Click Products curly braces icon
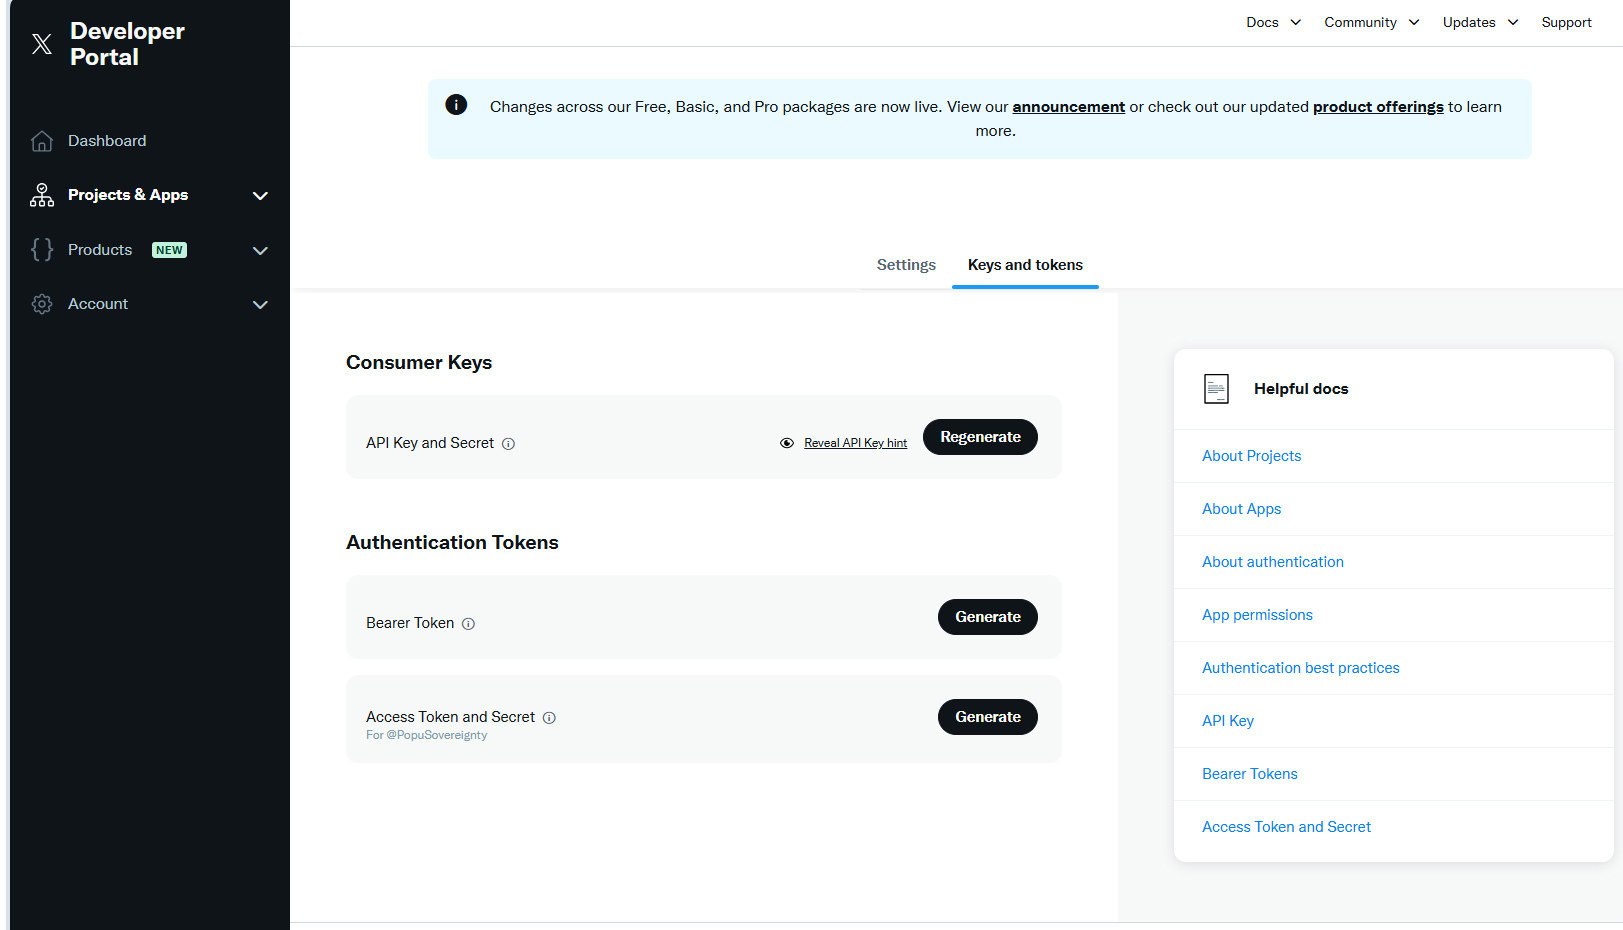Viewport: 1623px width, 930px height. coord(42,249)
